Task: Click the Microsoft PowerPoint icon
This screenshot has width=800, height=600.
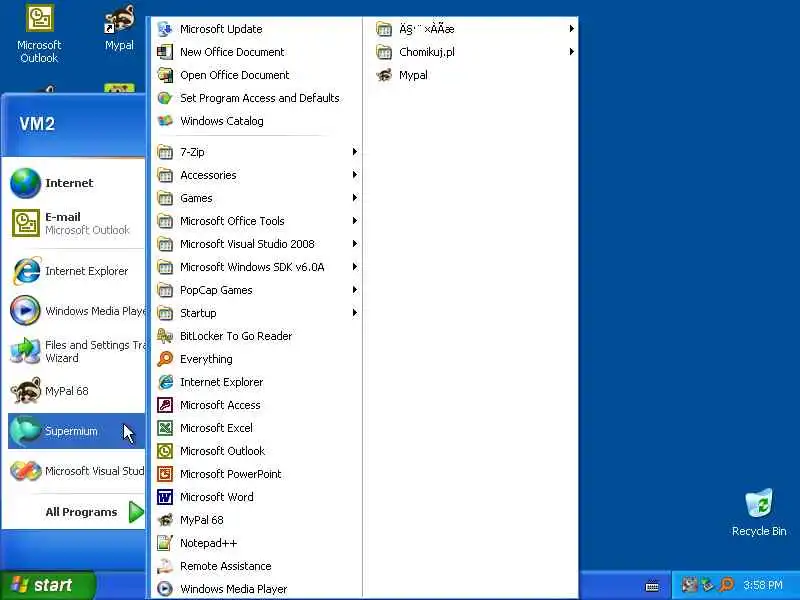Action: tap(165, 473)
